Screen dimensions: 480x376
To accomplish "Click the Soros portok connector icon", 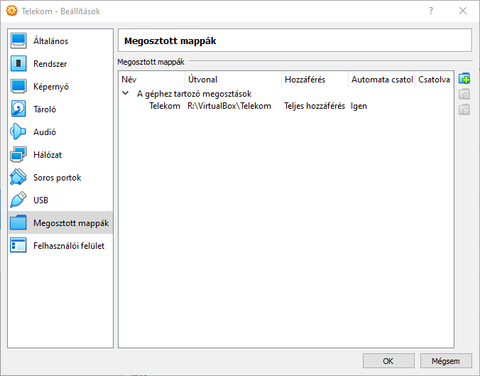I will 18,177.
